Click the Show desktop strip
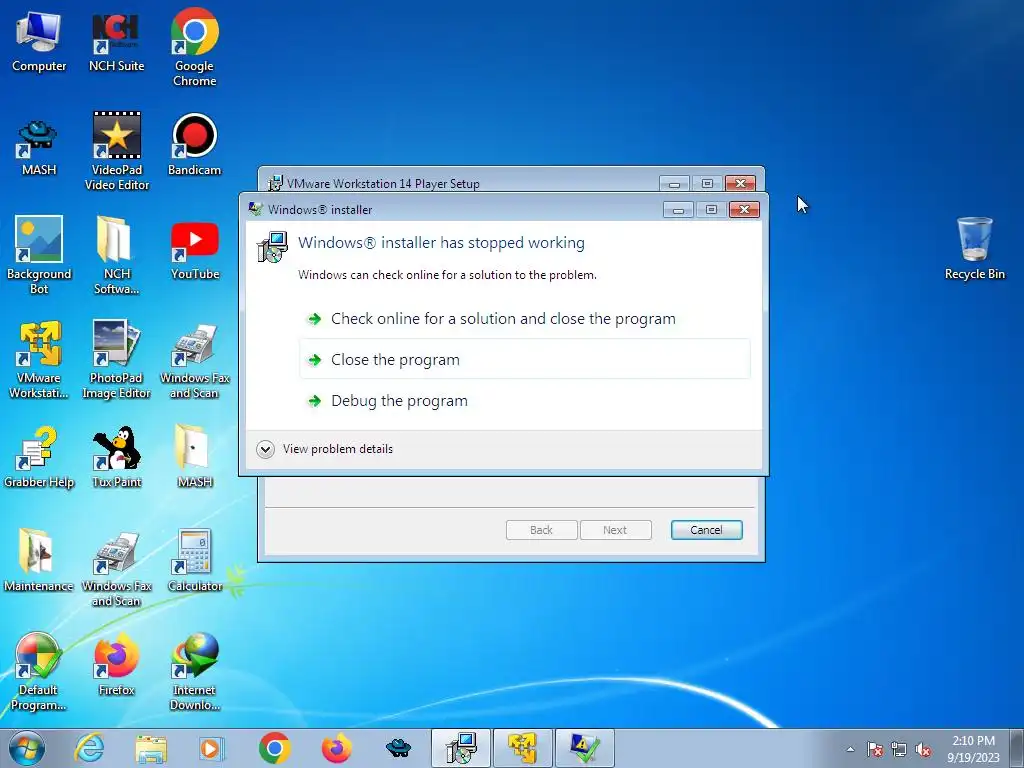This screenshot has width=1024, height=768. tap(1019, 748)
